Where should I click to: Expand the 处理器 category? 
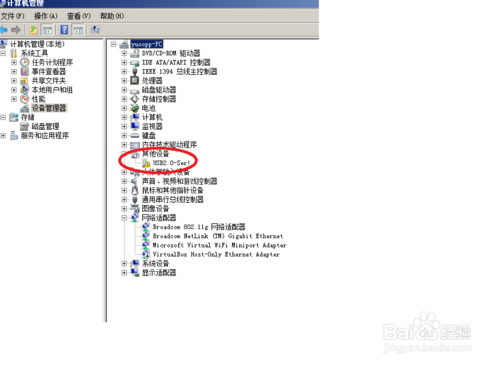(x=124, y=81)
